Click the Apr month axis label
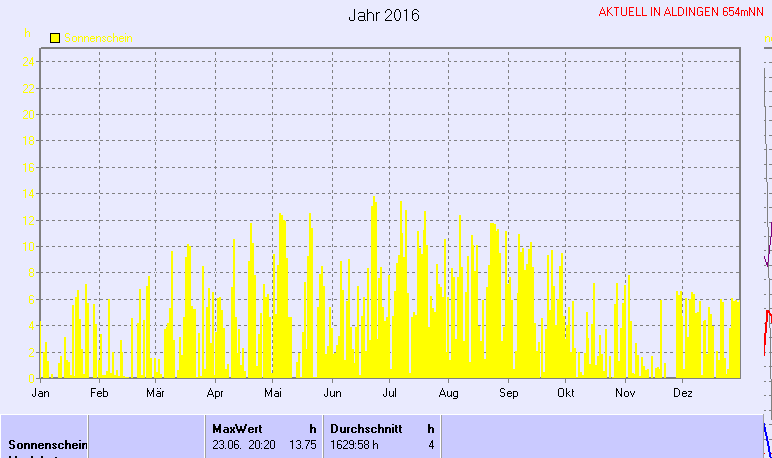 pyautogui.click(x=214, y=394)
